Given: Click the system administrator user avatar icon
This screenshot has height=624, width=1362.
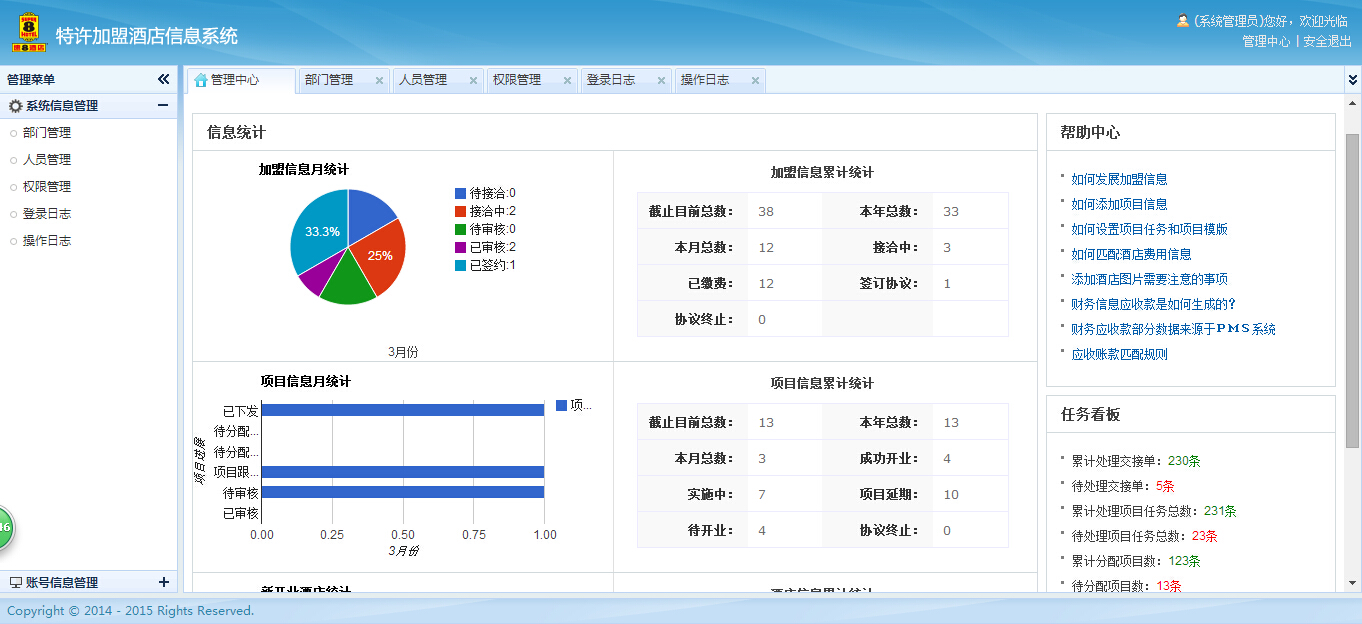Looking at the screenshot, I should click(x=1183, y=21).
